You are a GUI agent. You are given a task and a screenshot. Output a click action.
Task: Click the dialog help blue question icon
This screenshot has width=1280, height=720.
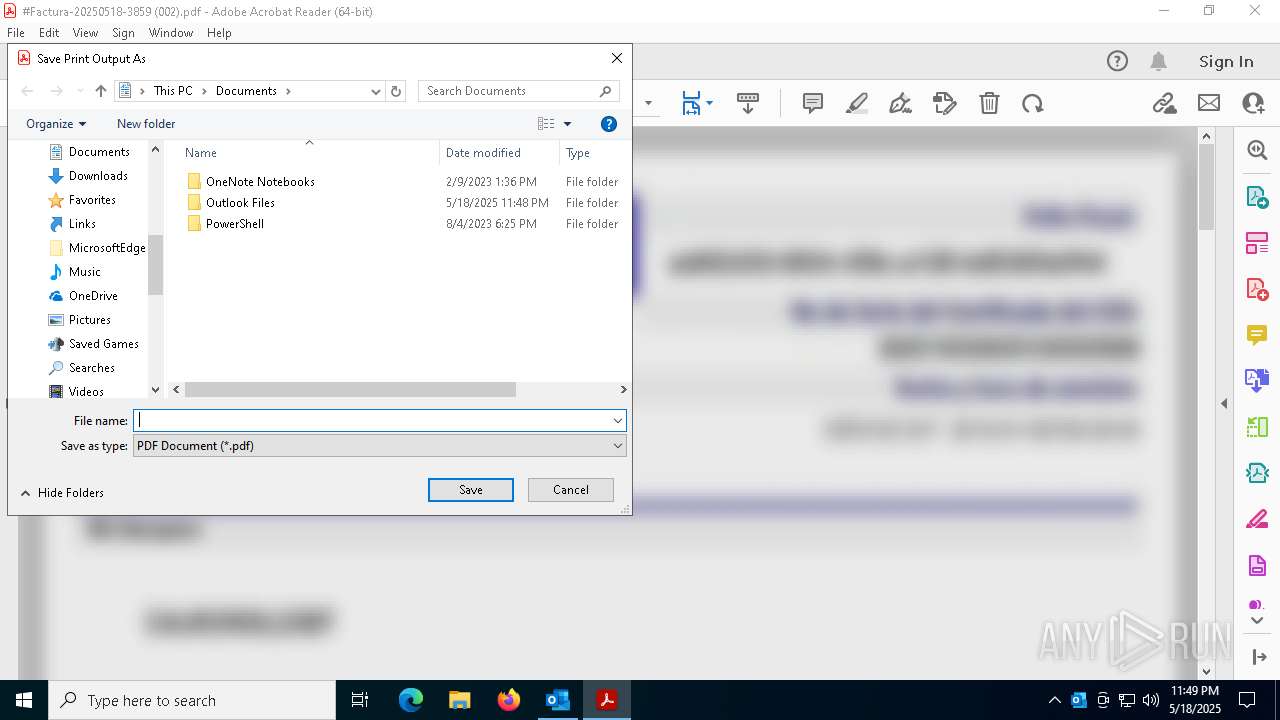click(x=609, y=124)
